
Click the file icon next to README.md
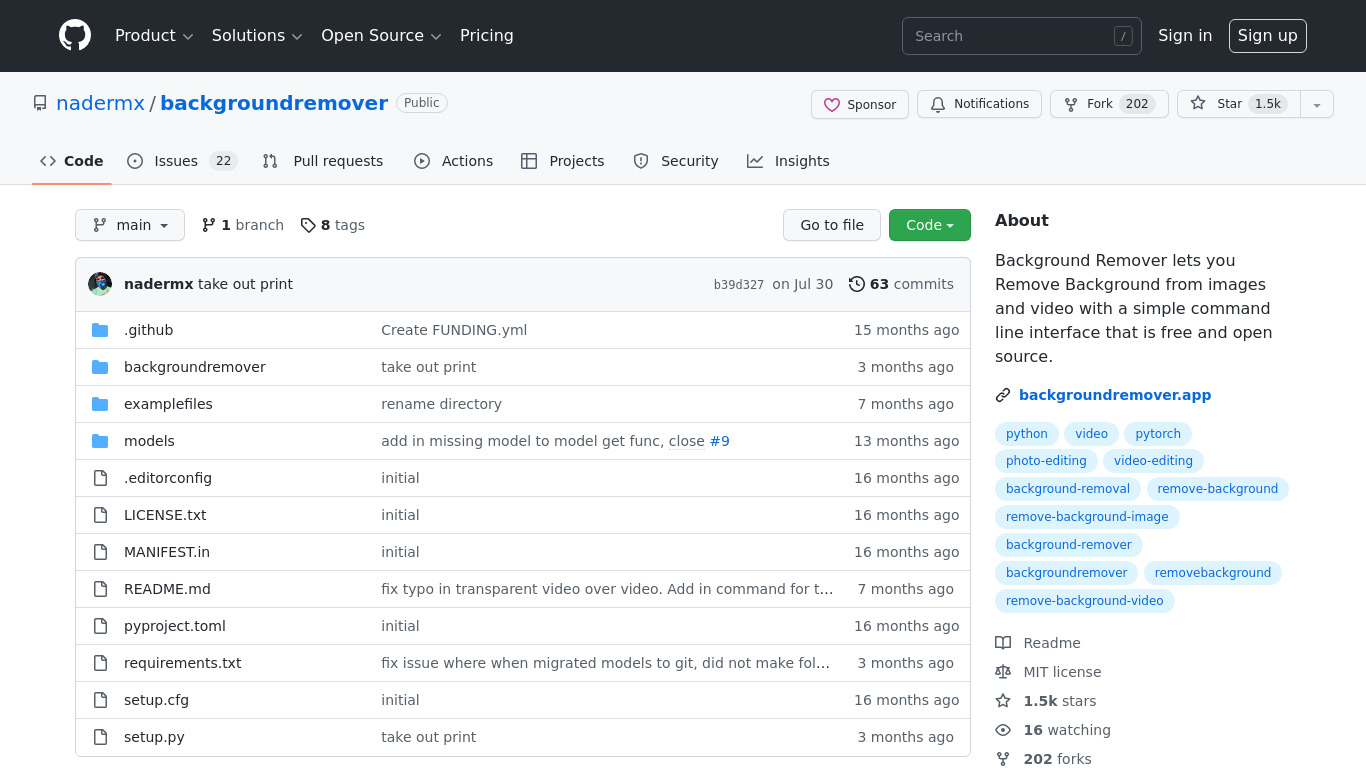point(100,589)
